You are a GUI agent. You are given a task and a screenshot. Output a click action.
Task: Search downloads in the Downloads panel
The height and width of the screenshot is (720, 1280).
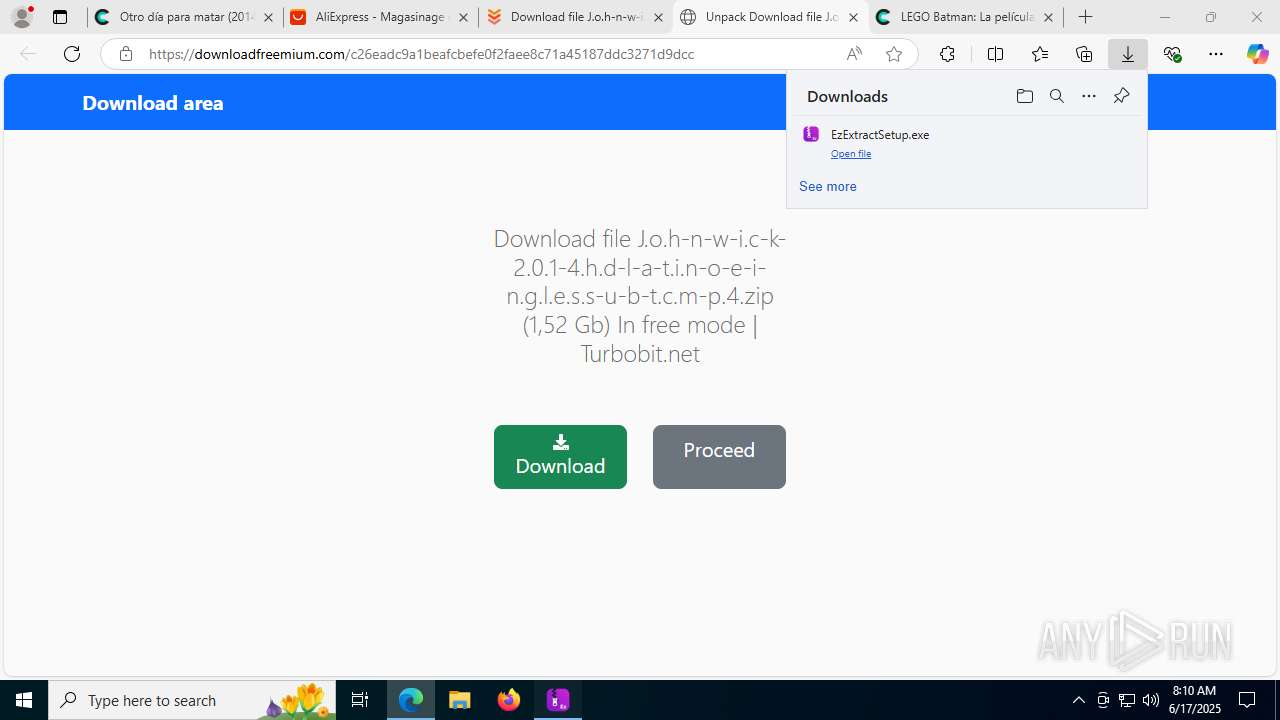[x=1057, y=96]
